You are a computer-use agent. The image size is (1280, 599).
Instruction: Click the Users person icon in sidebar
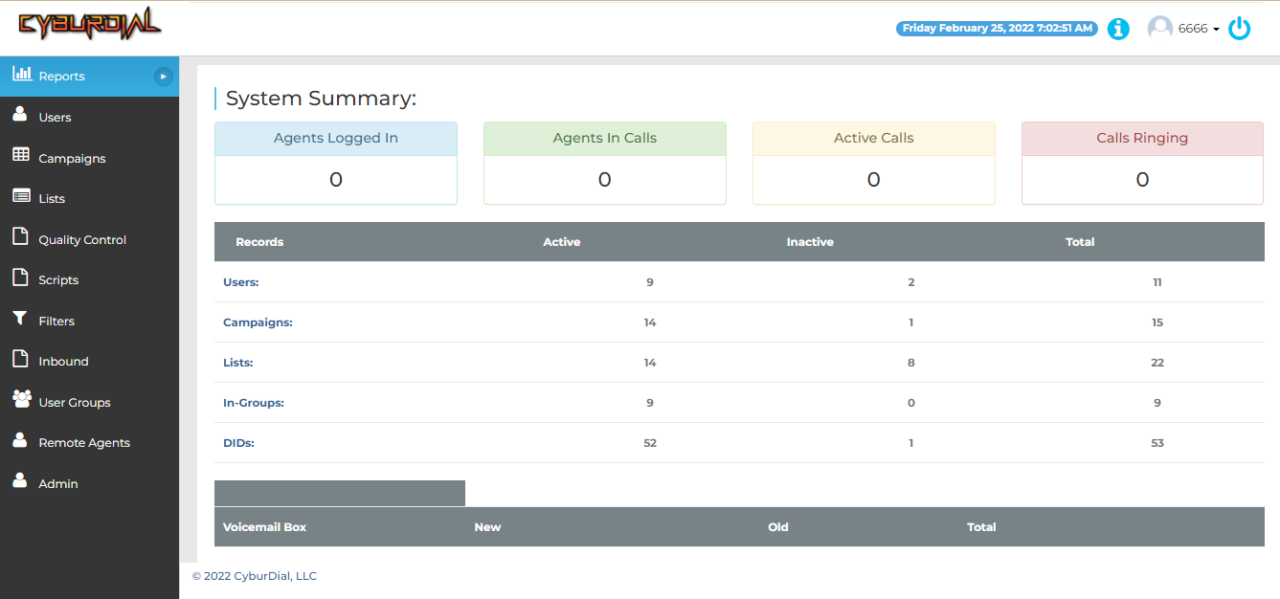pos(20,116)
